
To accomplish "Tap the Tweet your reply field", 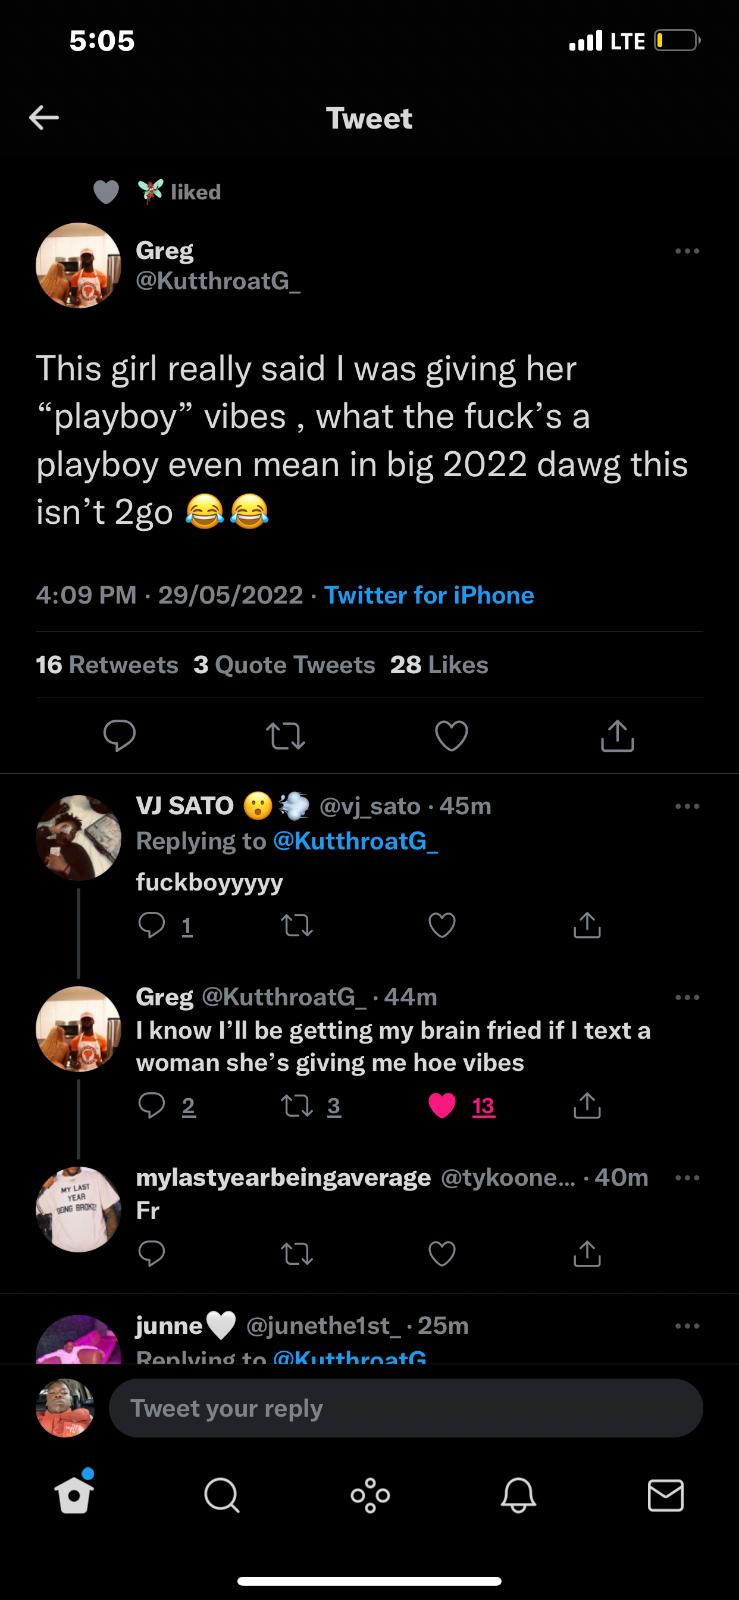I will pyautogui.click(x=405, y=1408).
